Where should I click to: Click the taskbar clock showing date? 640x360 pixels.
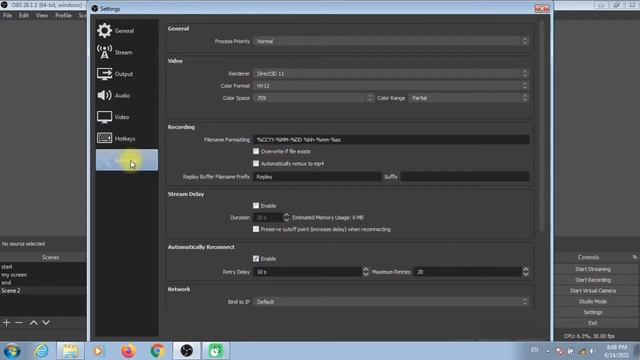pos(616,351)
